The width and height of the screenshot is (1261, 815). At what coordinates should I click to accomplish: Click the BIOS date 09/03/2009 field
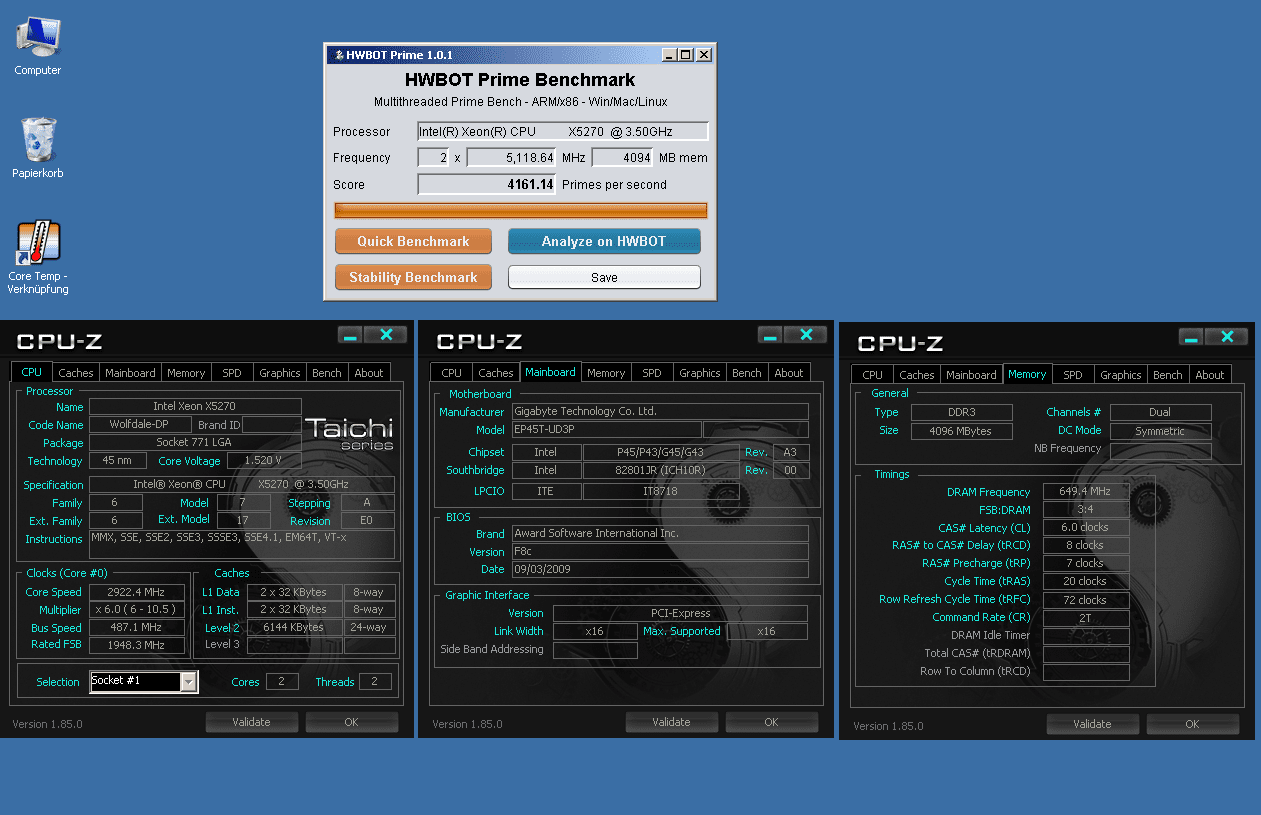[x=660, y=570]
